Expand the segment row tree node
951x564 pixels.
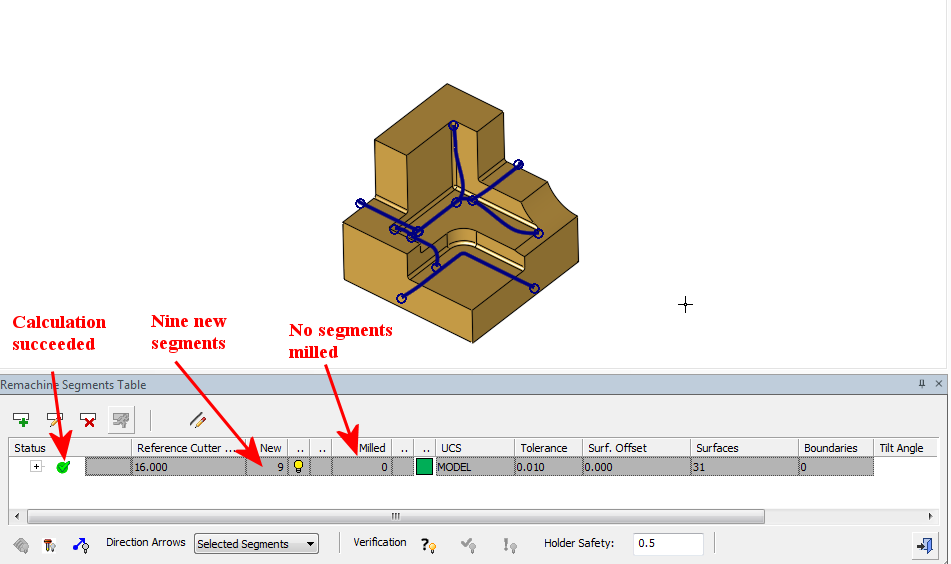pyautogui.click(x=37, y=467)
